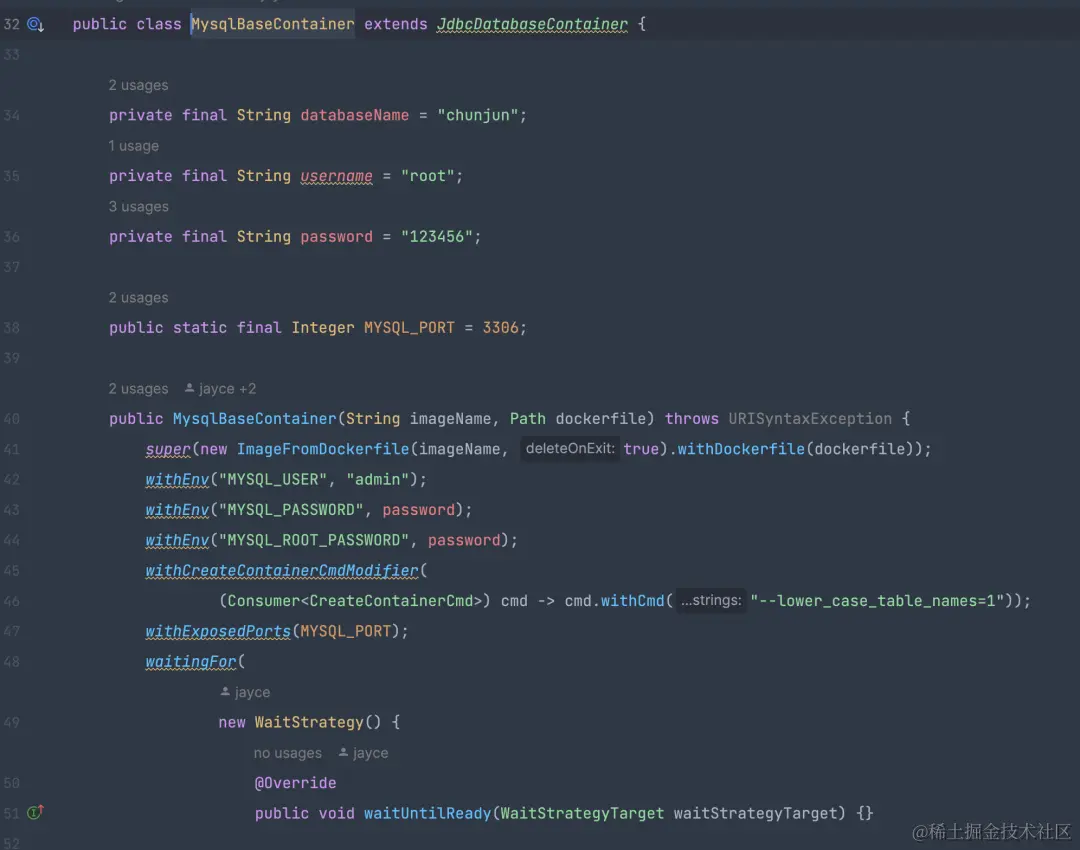Click the ImageFromDockerfile constructor call
The image size is (1080, 850).
pos(323,449)
